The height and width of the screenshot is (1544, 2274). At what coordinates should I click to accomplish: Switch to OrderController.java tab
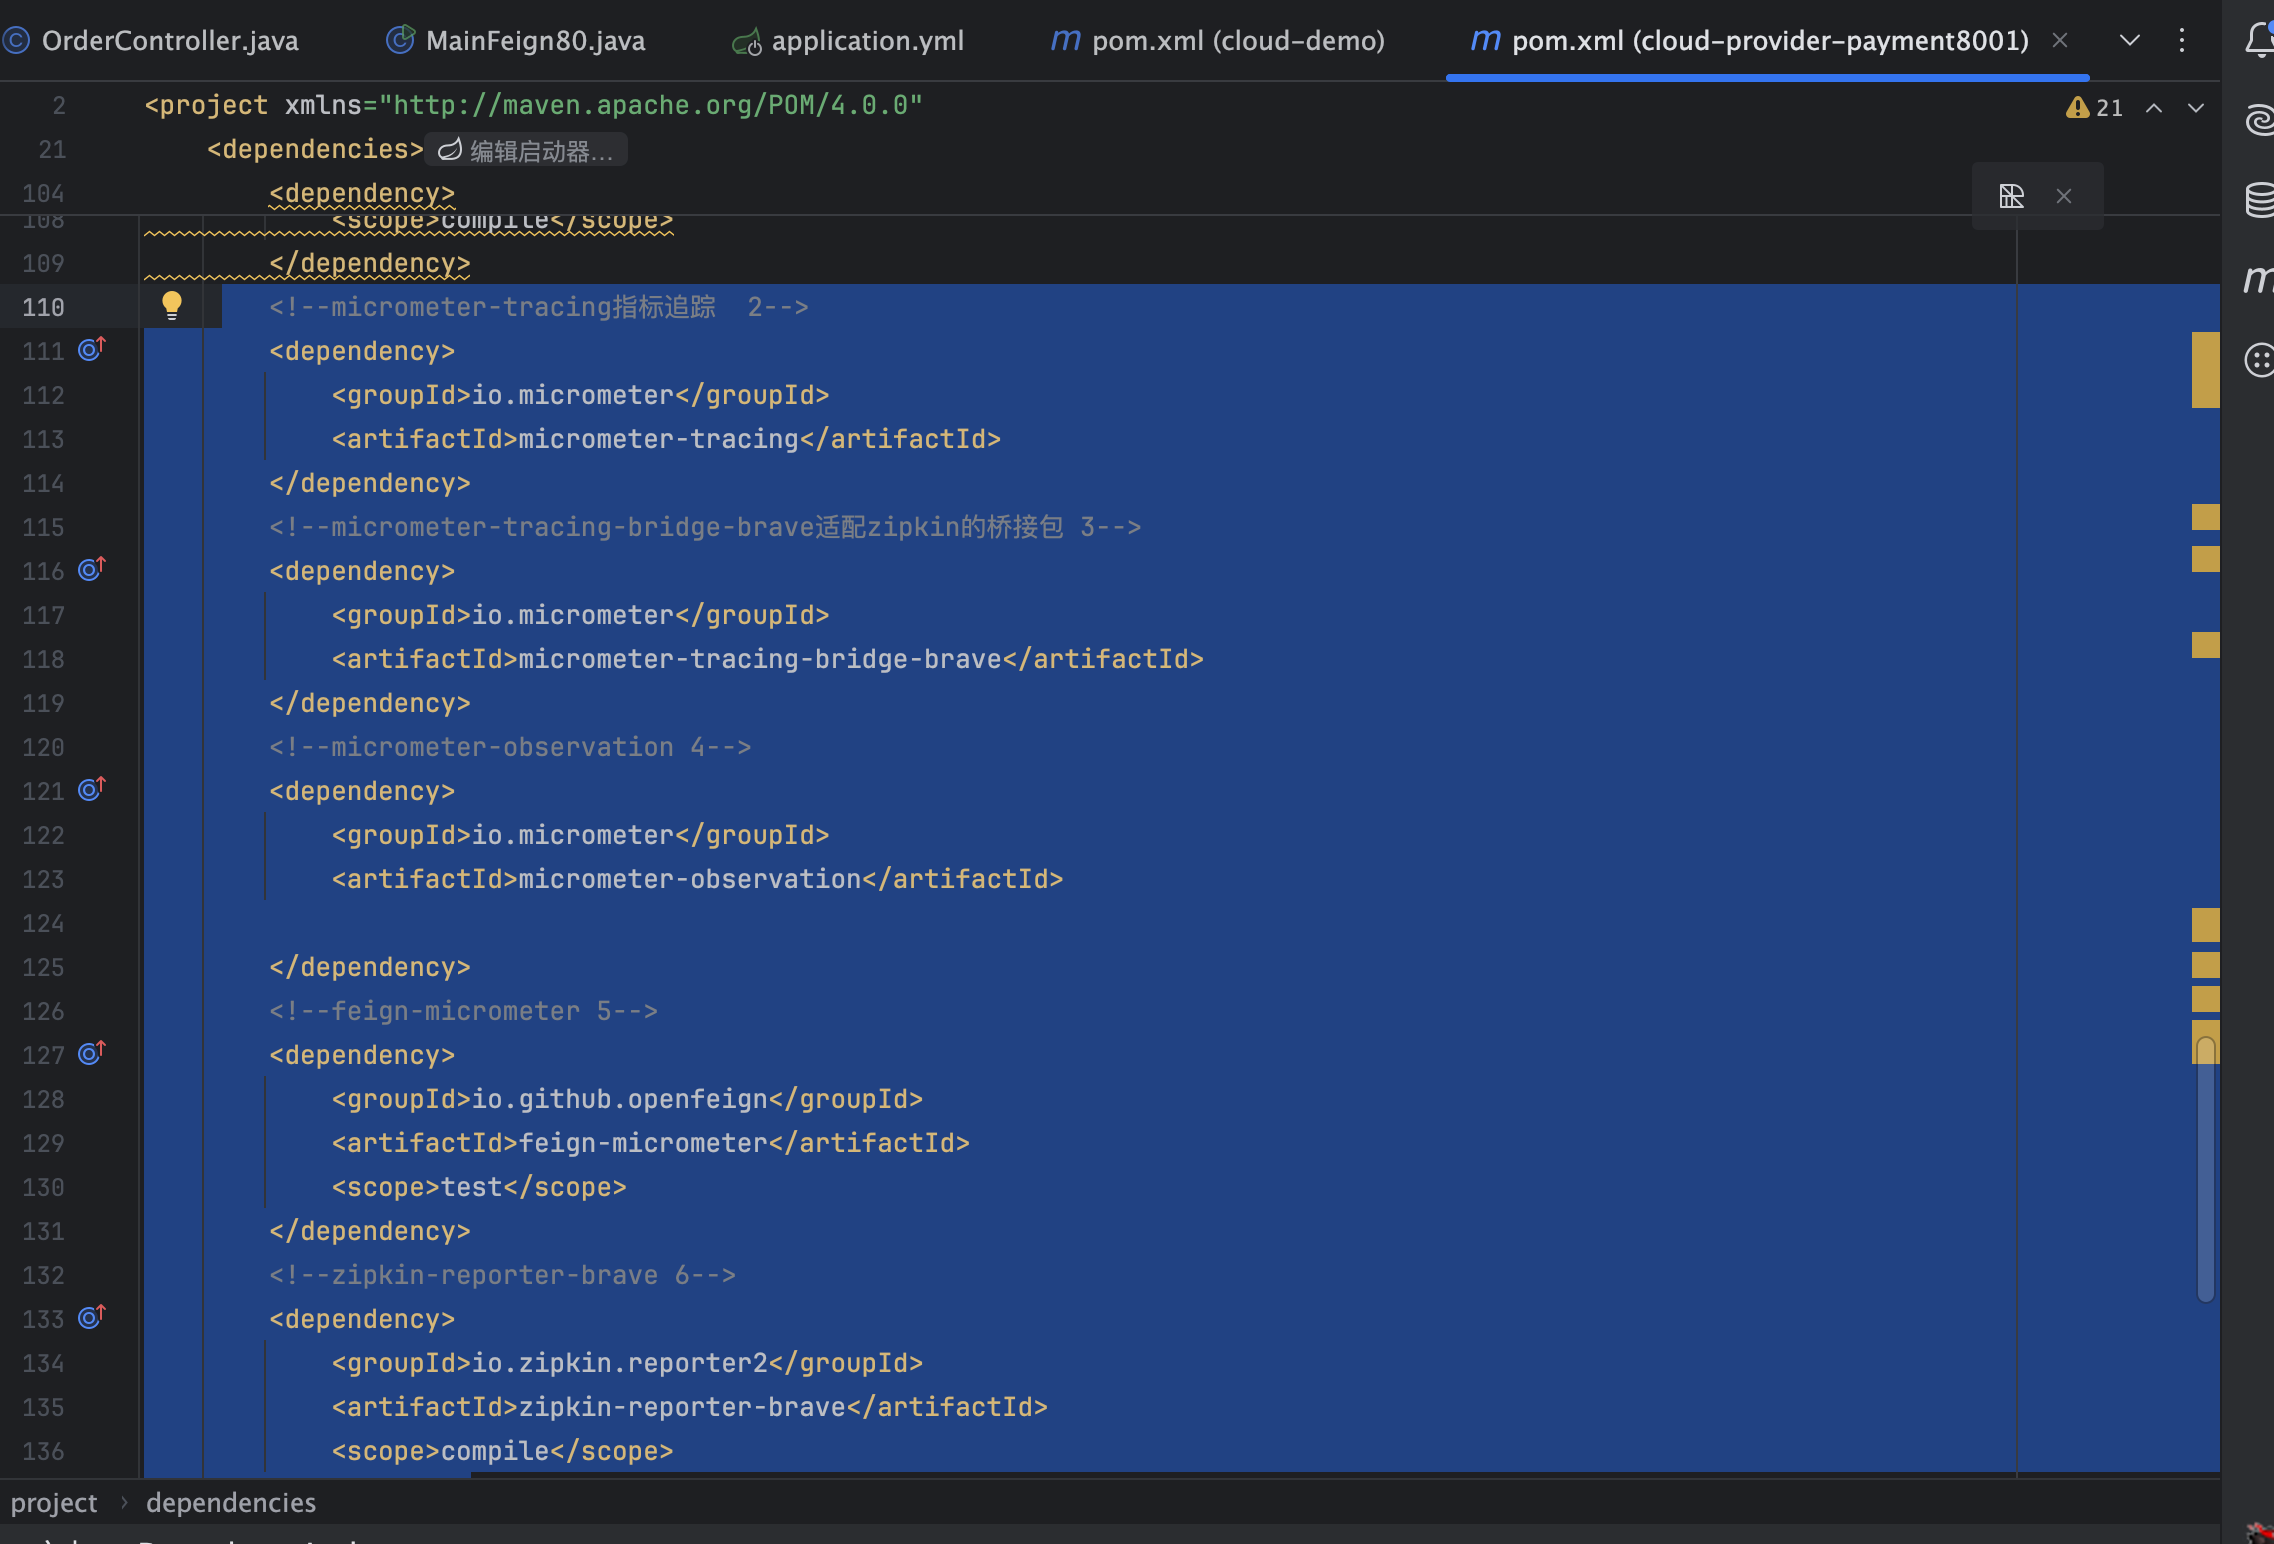169,40
